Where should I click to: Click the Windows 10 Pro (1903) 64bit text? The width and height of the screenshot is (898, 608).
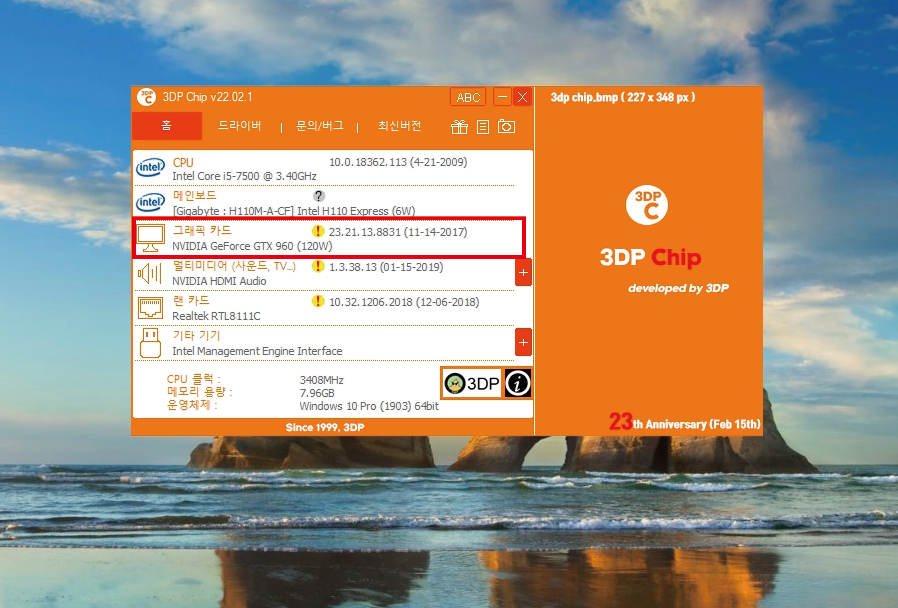[369, 406]
